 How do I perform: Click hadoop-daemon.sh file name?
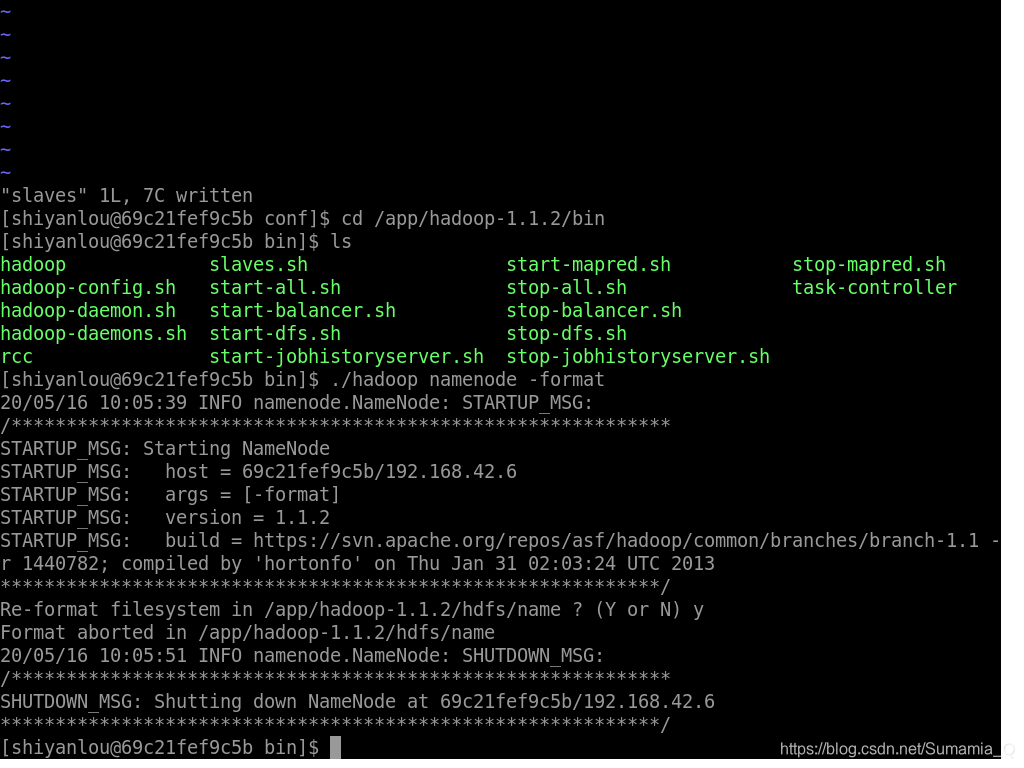88,311
